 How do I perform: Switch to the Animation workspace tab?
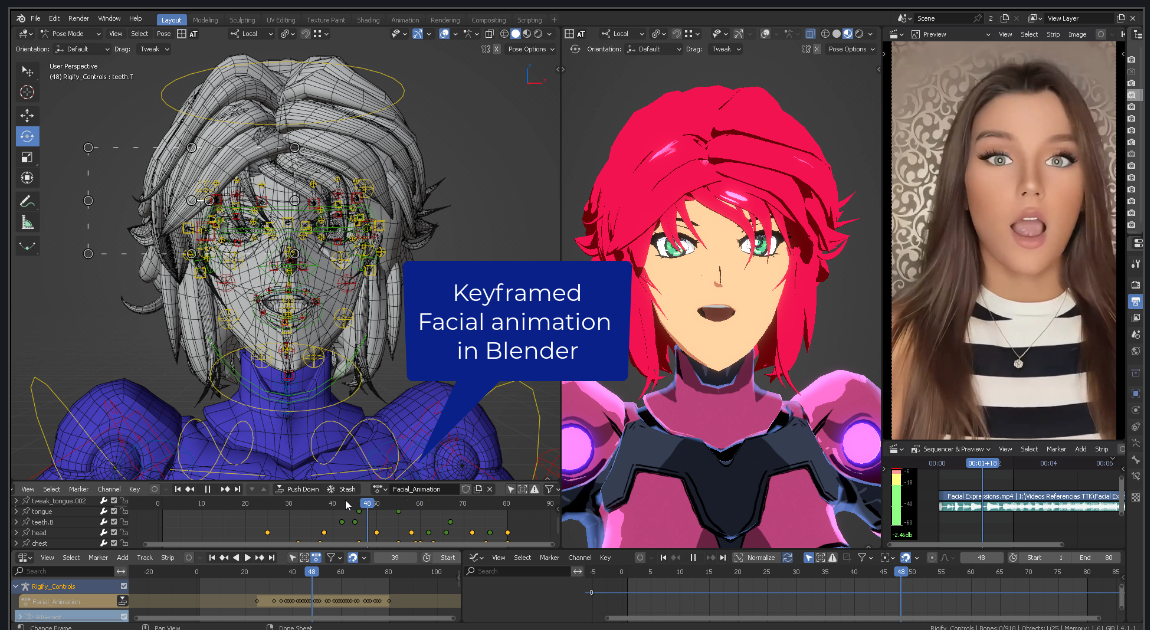405,20
